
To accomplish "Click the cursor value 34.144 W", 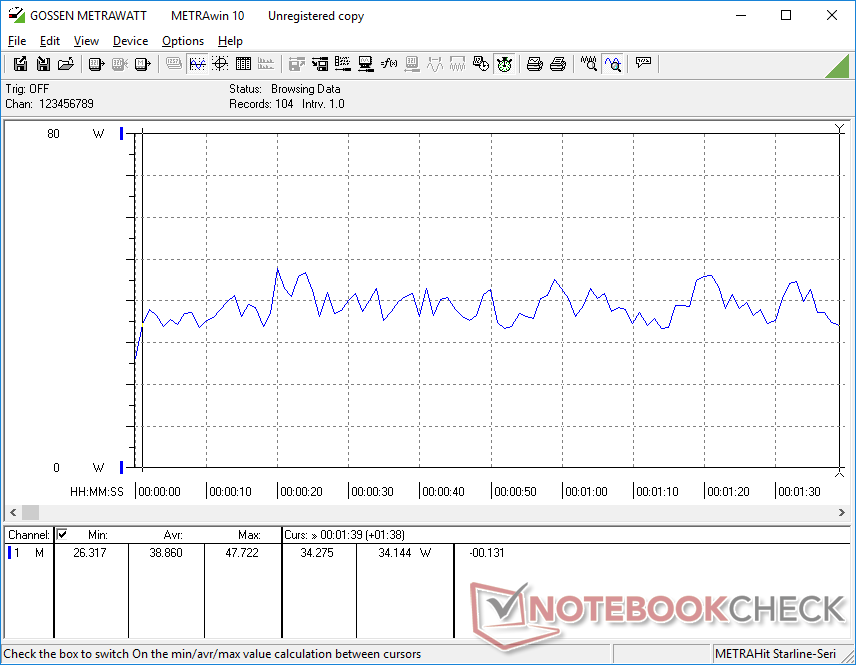I will click(x=405, y=553).
